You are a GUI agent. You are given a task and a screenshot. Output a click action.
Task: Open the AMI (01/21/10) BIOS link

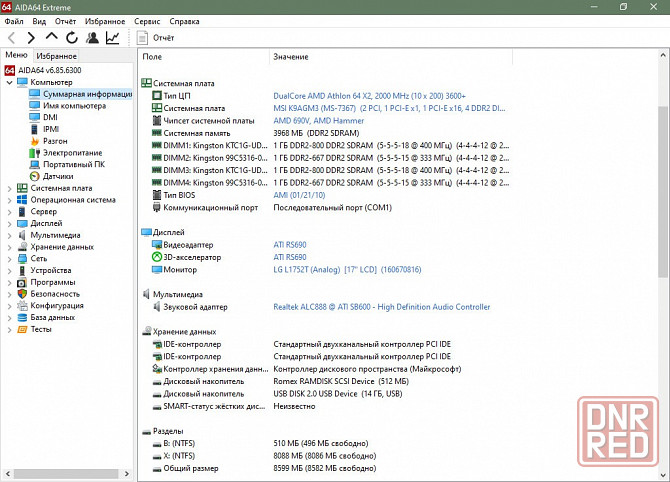[x=299, y=195]
